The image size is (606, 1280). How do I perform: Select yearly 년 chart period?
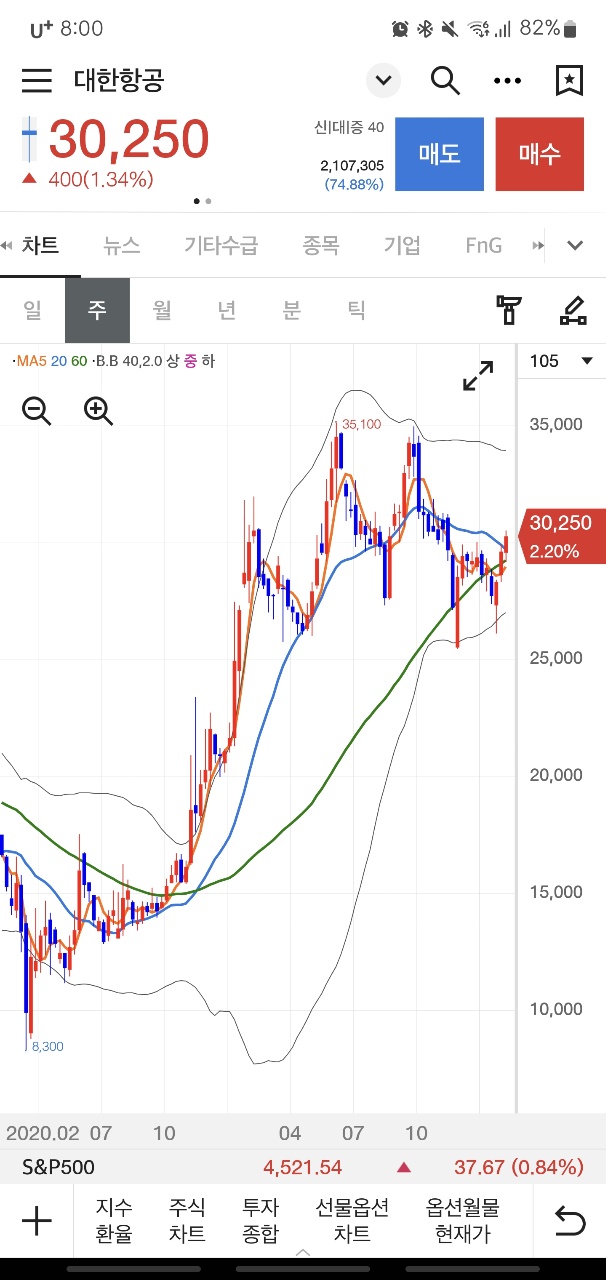(227, 310)
